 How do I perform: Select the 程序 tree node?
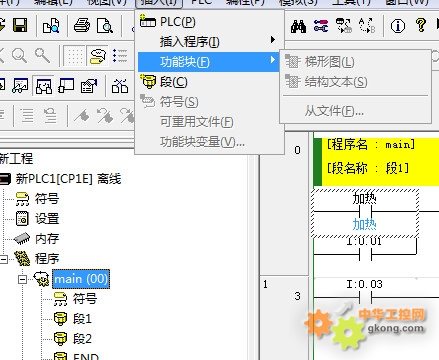[x=47, y=259]
